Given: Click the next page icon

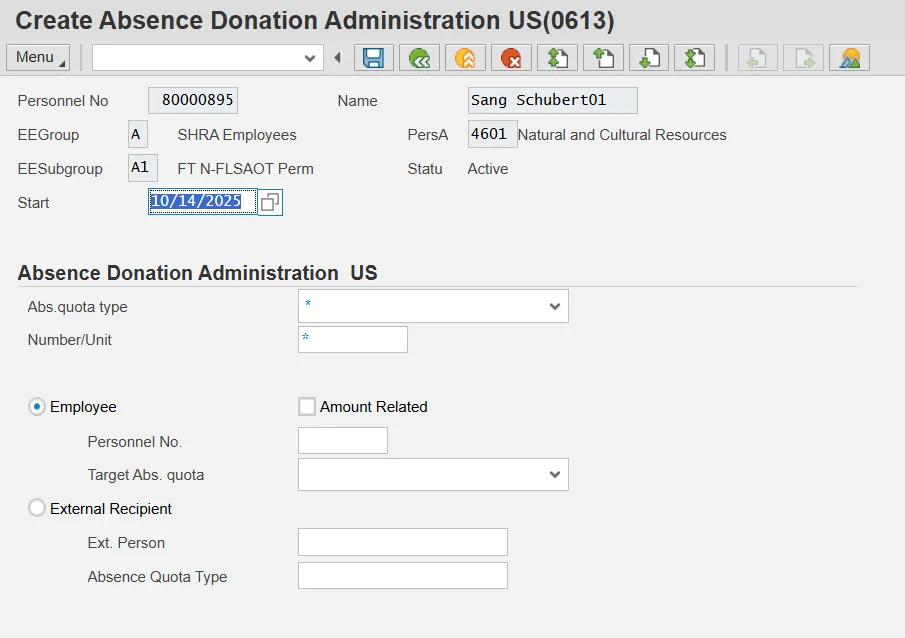Looking at the screenshot, I should pos(648,58).
